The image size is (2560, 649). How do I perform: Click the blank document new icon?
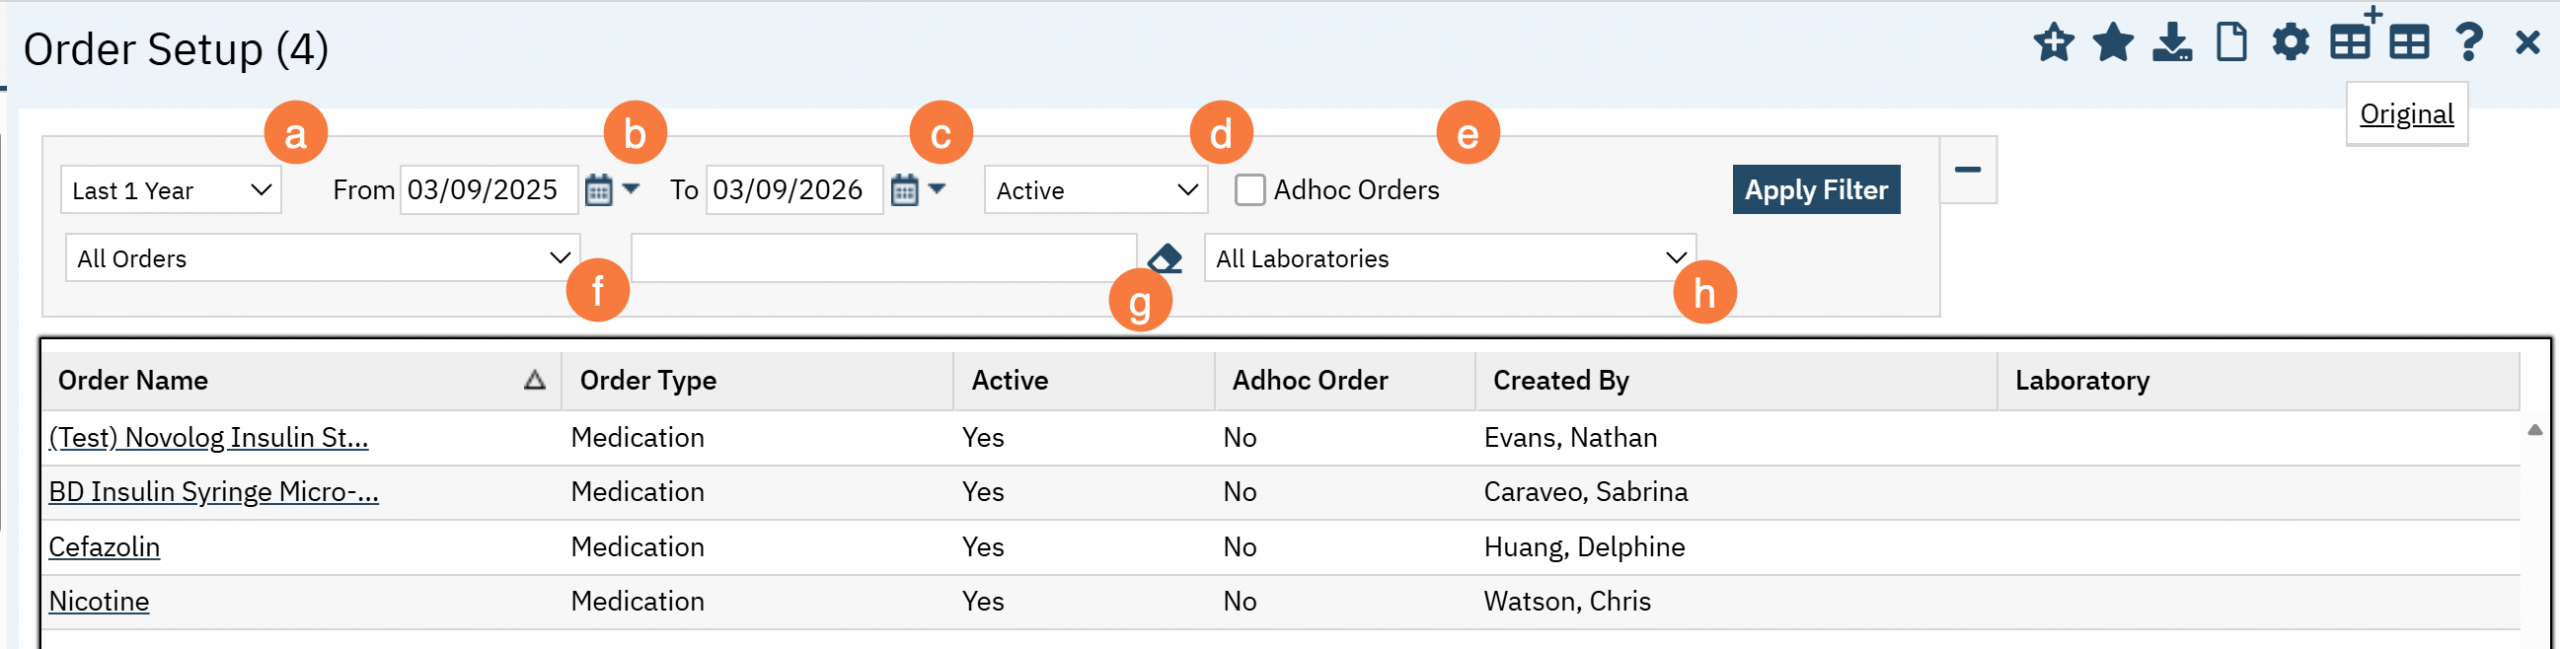point(2231,43)
